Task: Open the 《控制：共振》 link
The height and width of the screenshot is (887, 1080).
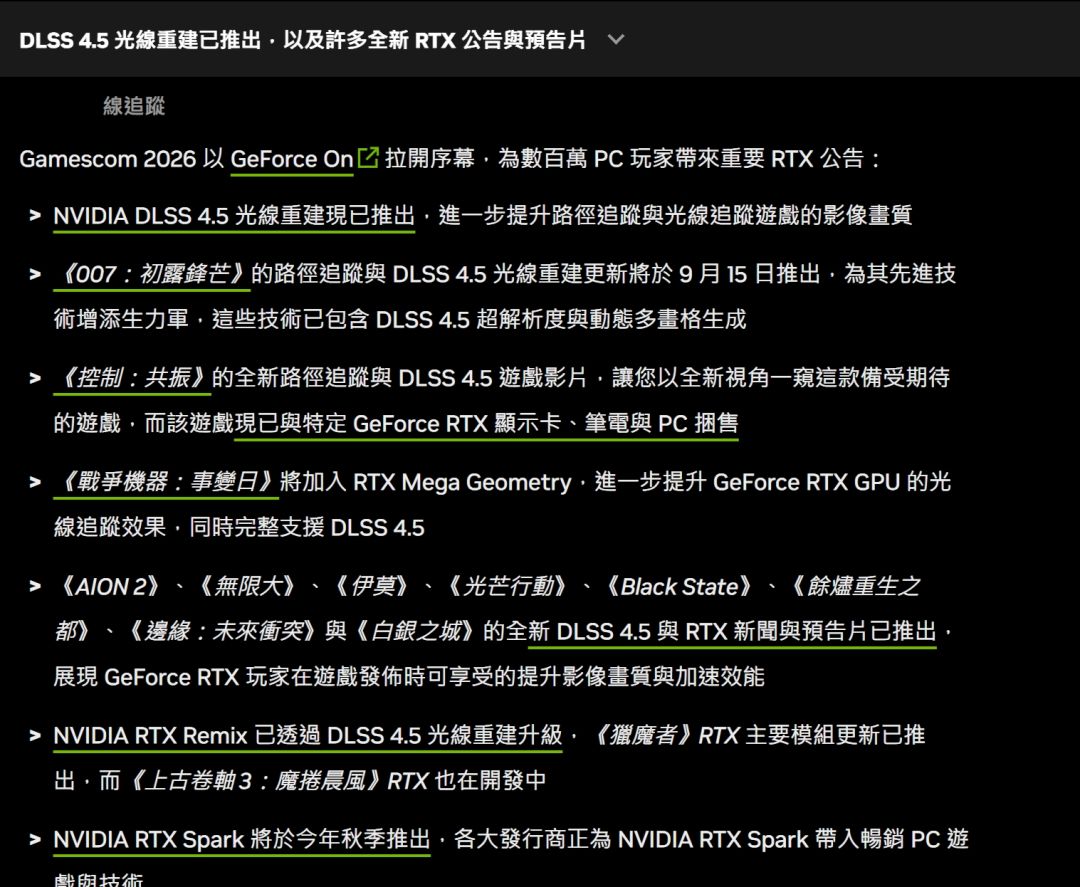Action: (x=132, y=378)
